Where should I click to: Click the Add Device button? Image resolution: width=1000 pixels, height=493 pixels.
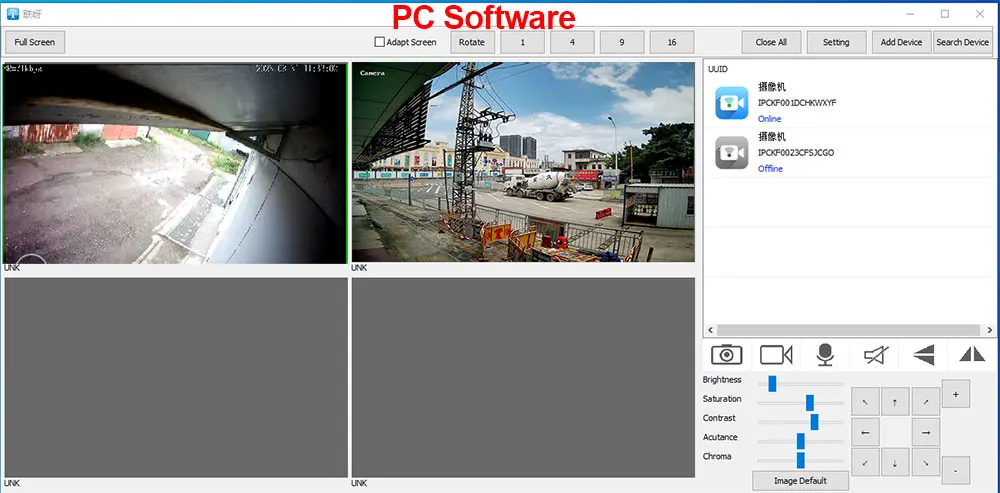(x=901, y=42)
